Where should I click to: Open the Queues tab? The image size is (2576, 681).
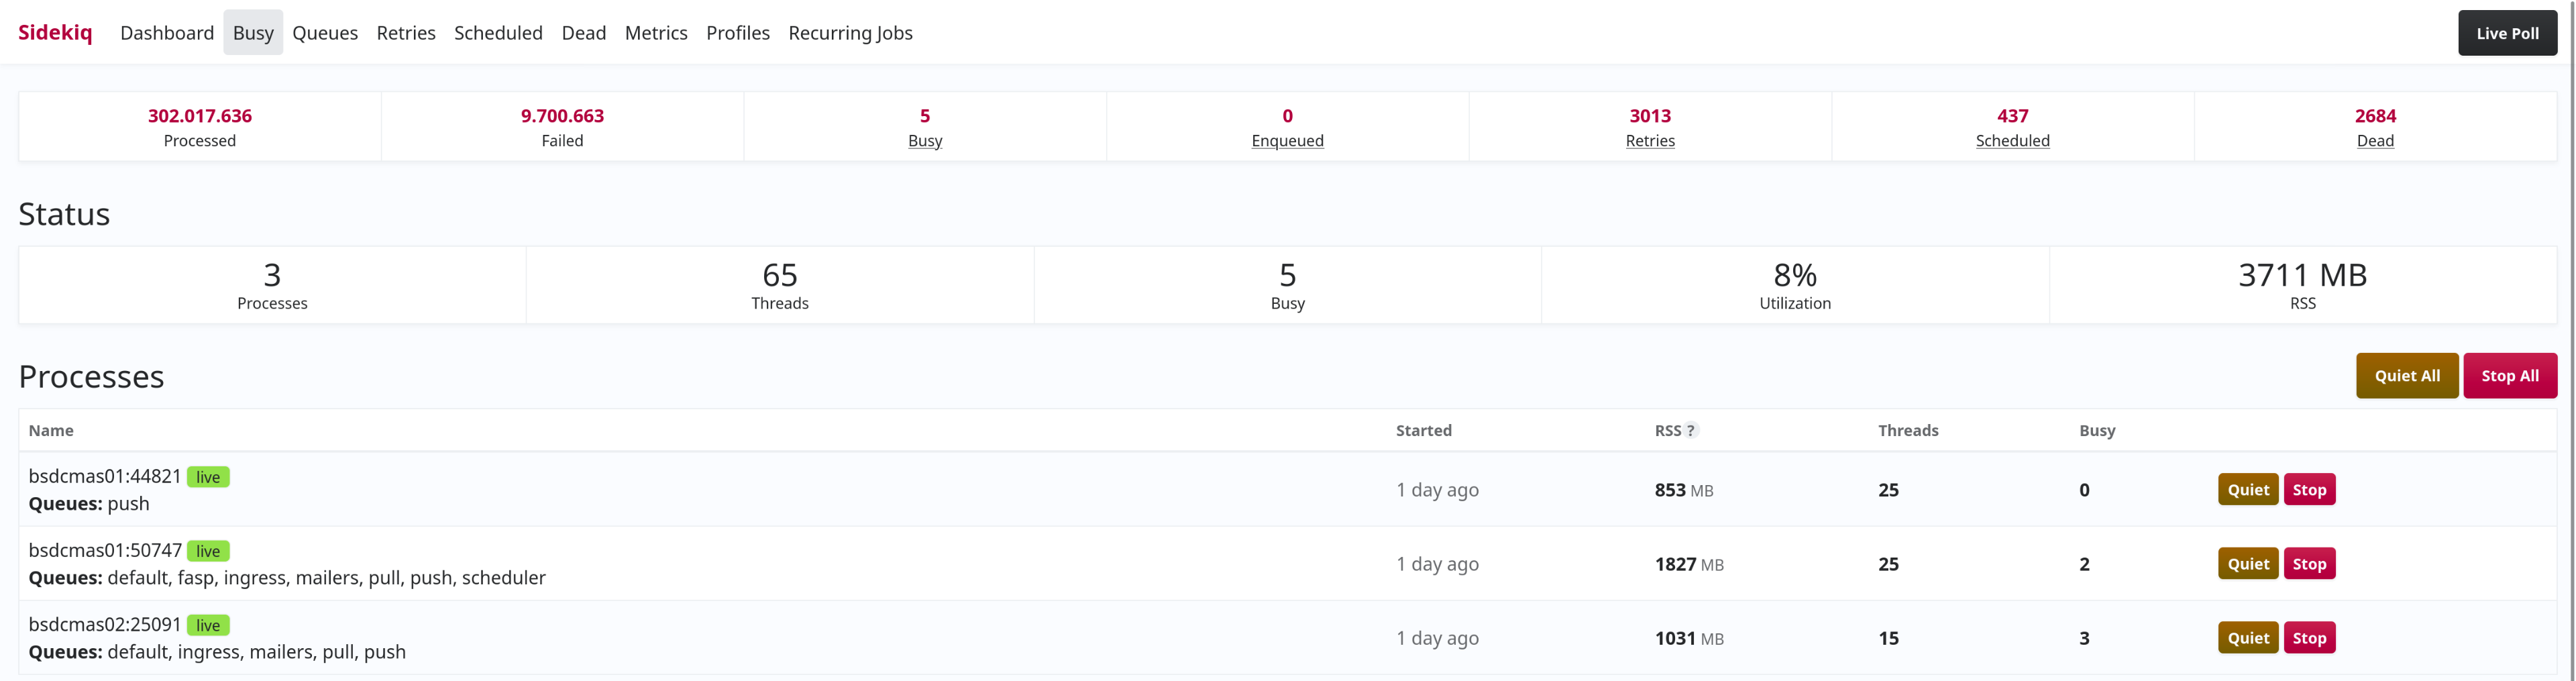(x=325, y=33)
